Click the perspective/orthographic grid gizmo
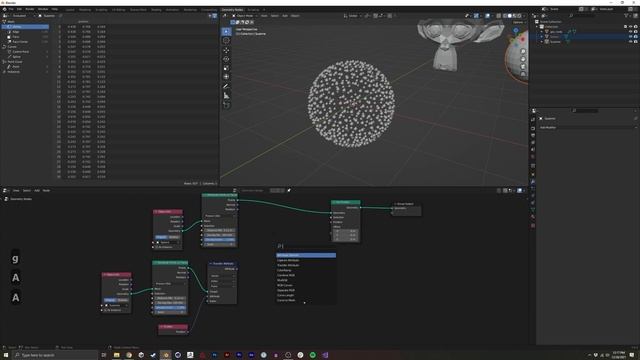Screen dimensions: 640x360 [523, 74]
